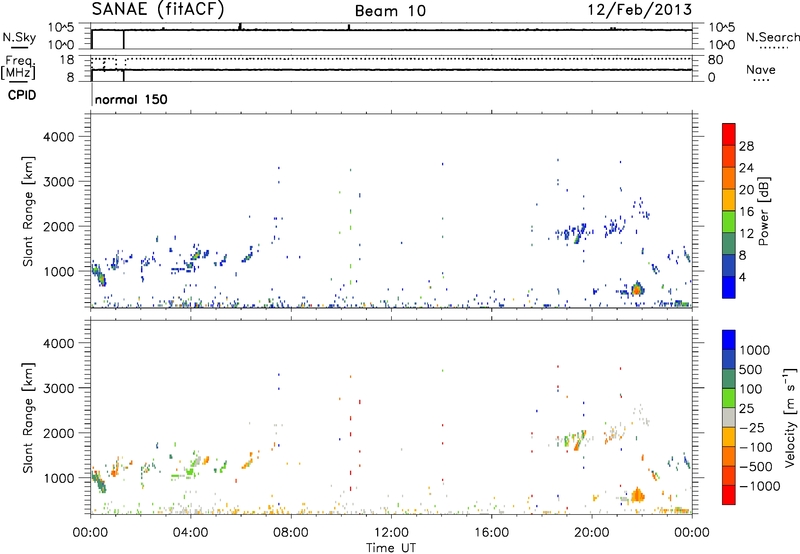800x554 pixels.
Task: Select the N.Search legend label
Action: point(773,37)
